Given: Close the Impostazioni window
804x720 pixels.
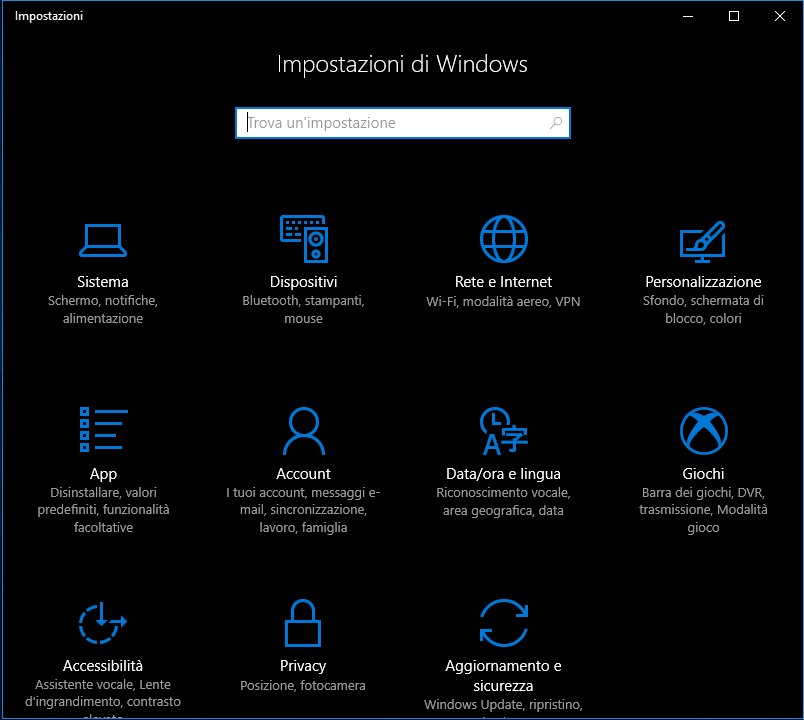Looking at the screenshot, I should pos(780,16).
